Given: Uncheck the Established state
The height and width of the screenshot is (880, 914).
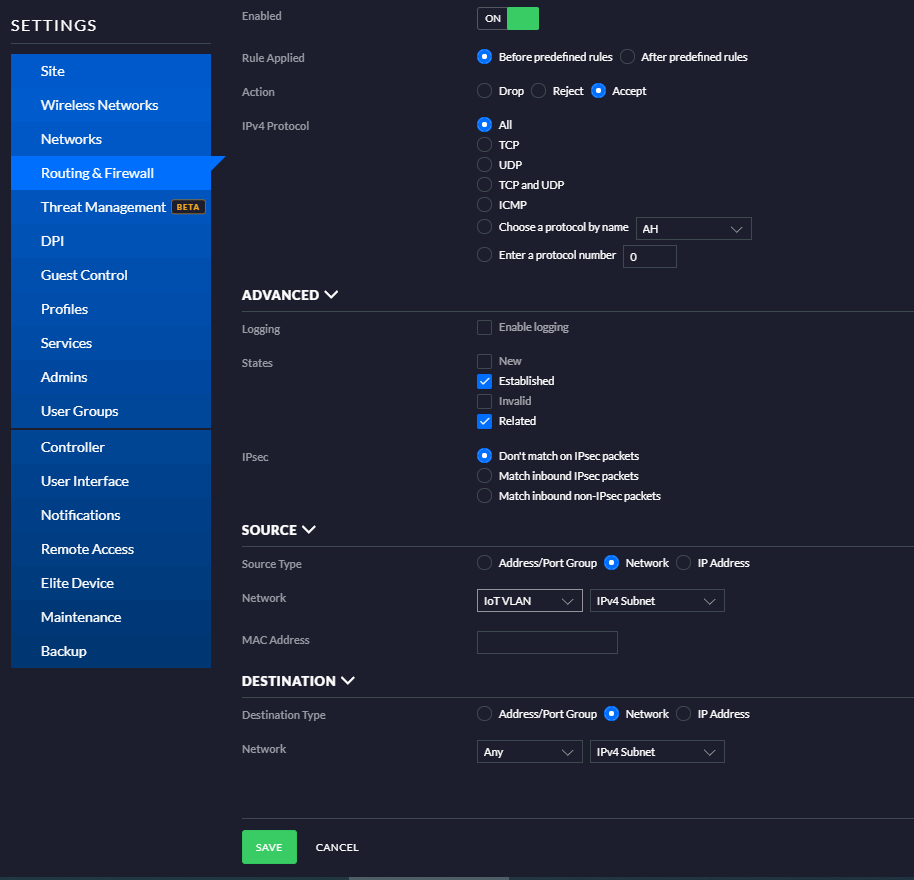Looking at the screenshot, I should click(x=484, y=381).
